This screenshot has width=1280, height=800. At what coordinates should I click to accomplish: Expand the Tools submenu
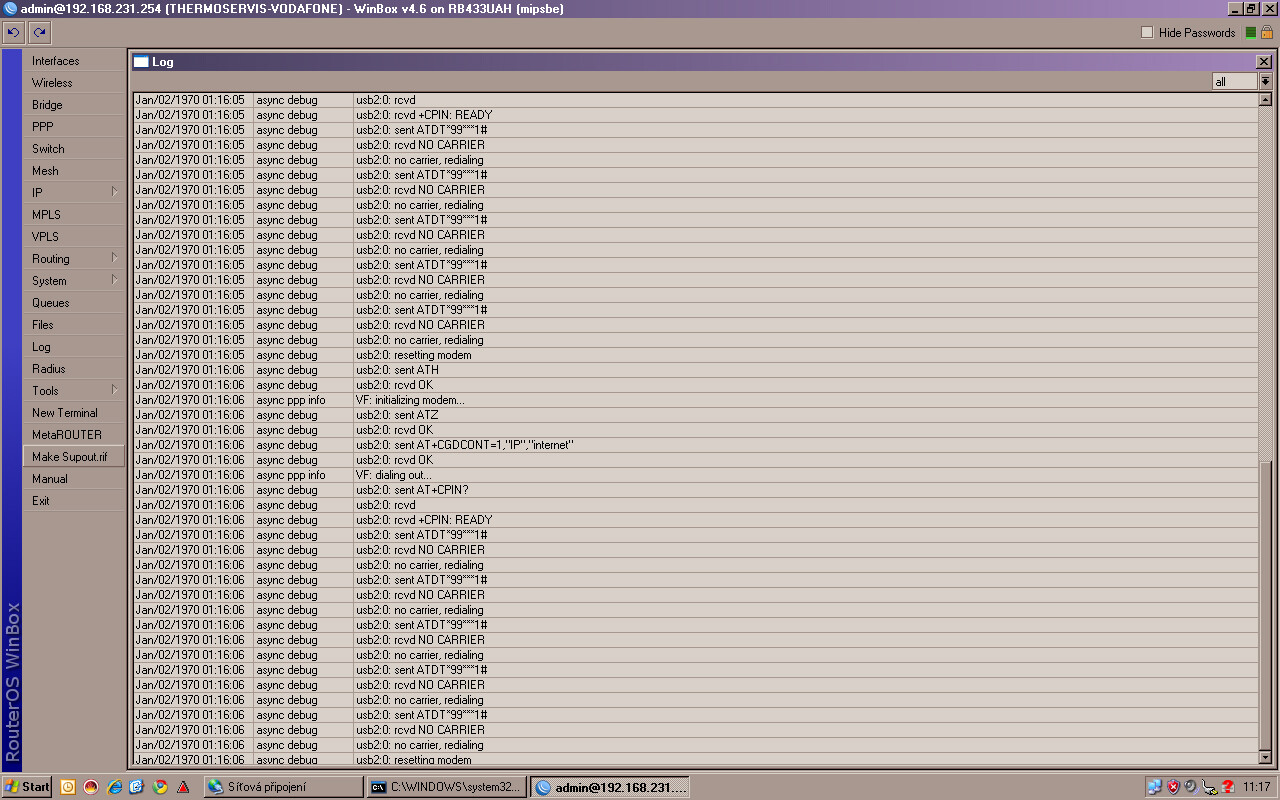click(74, 391)
